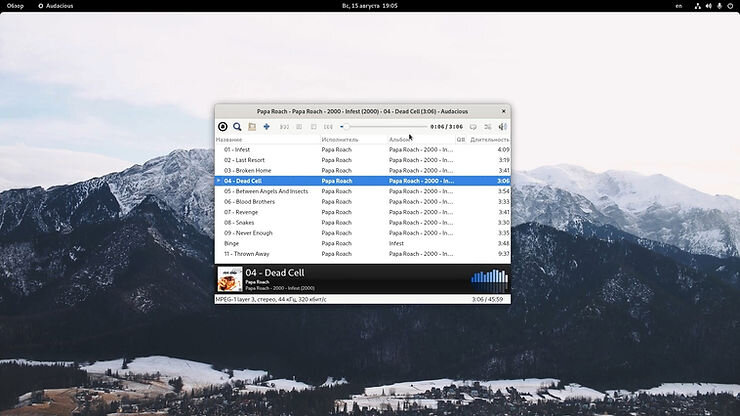Select the track named Binge
Image resolution: width=740 pixels, height=416 pixels.
(x=362, y=243)
